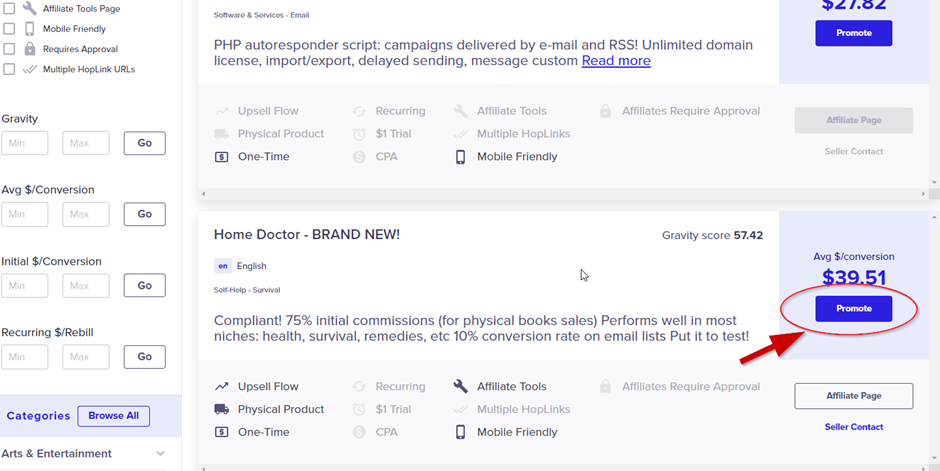Tick the Requires Approval checkbox
Image resolution: width=940 pixels, height=471 pixels.
click(x=9, y=49)
